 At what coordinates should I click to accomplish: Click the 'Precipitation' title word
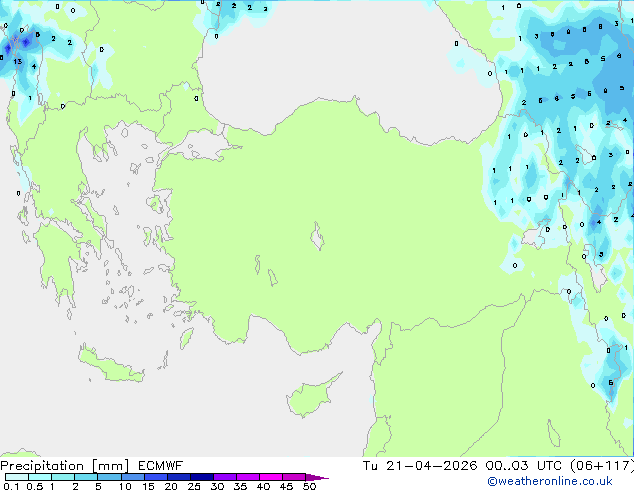pyautogui.click(x=42, y=466)
